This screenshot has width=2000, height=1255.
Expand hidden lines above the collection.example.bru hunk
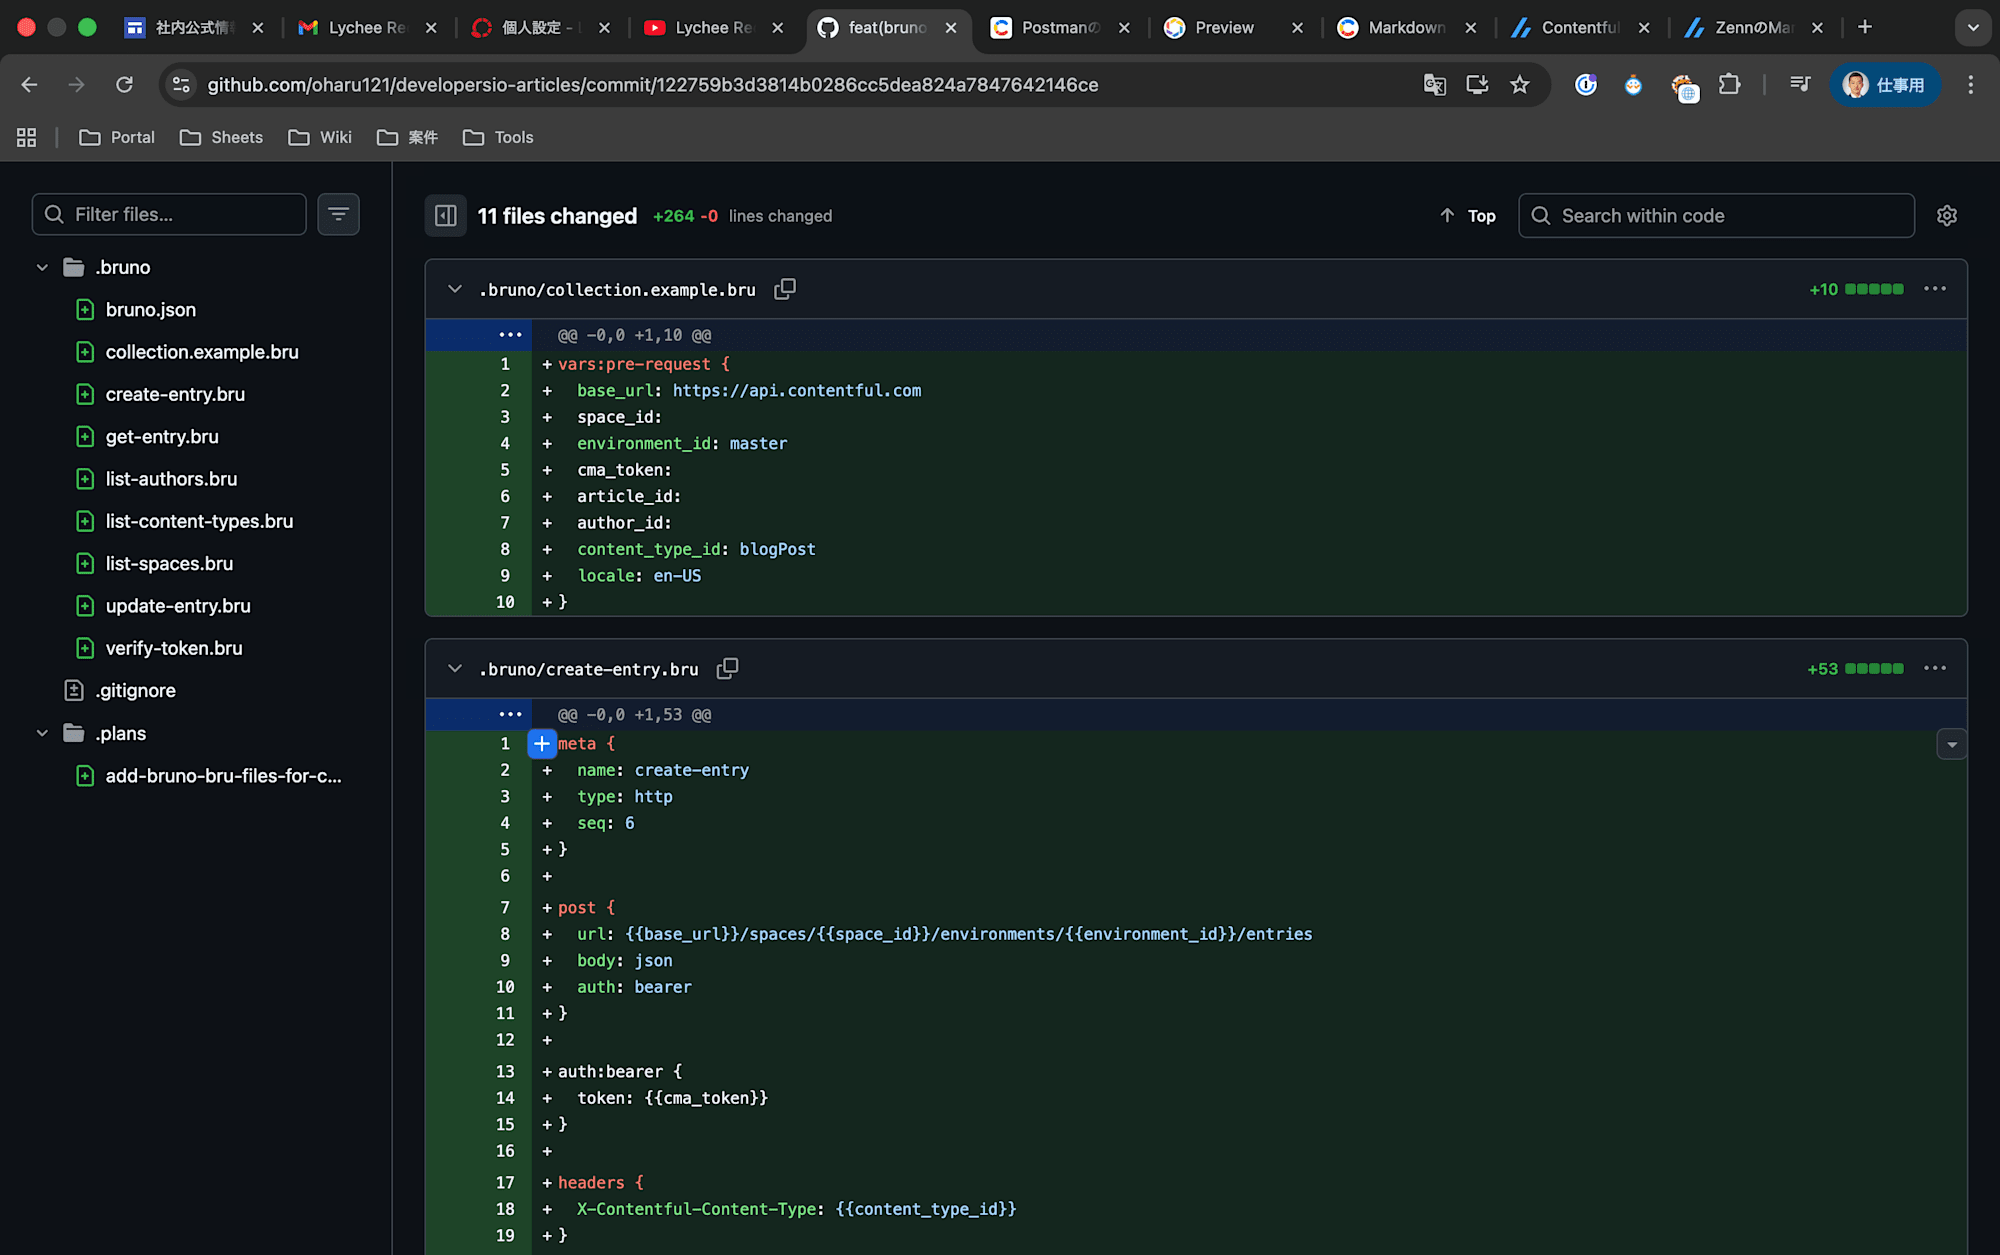coord(510,335)
